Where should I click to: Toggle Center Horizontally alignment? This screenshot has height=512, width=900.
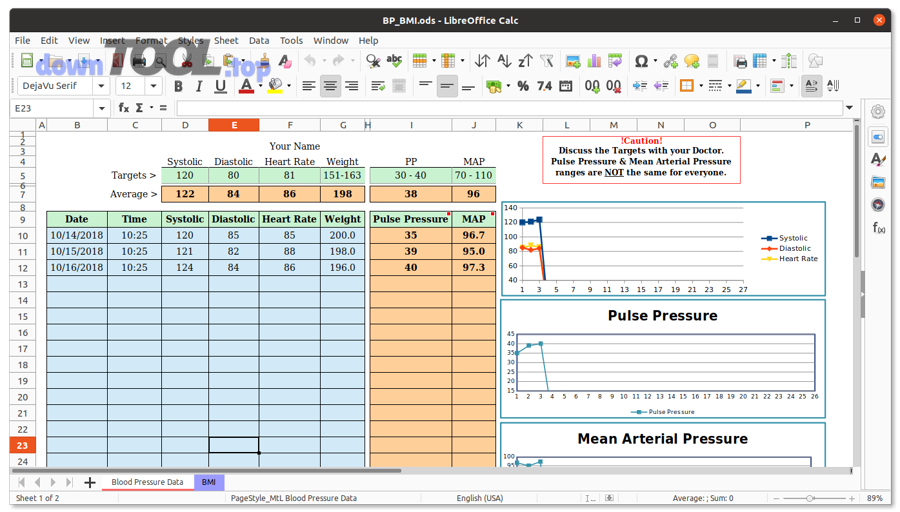(x=330, y=86)
